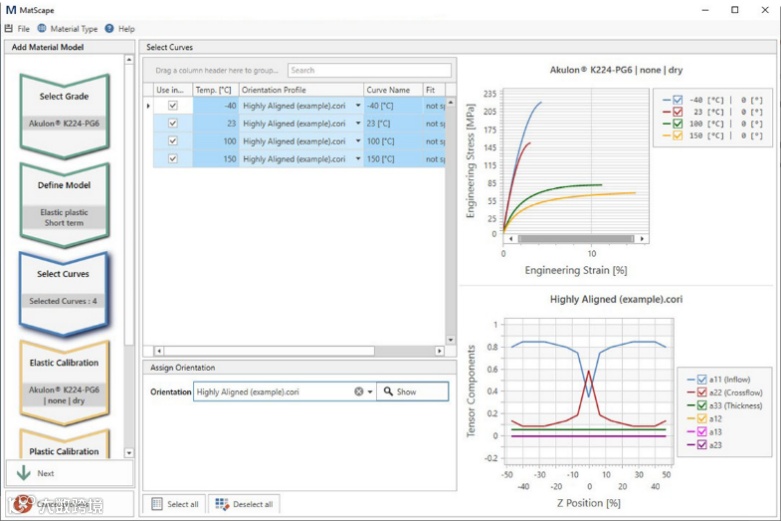Image resolution: width=781 pixels, height=521 pixels.
Task: Toggle the -40 [°C] curve in legend
Action: (677, 100)
